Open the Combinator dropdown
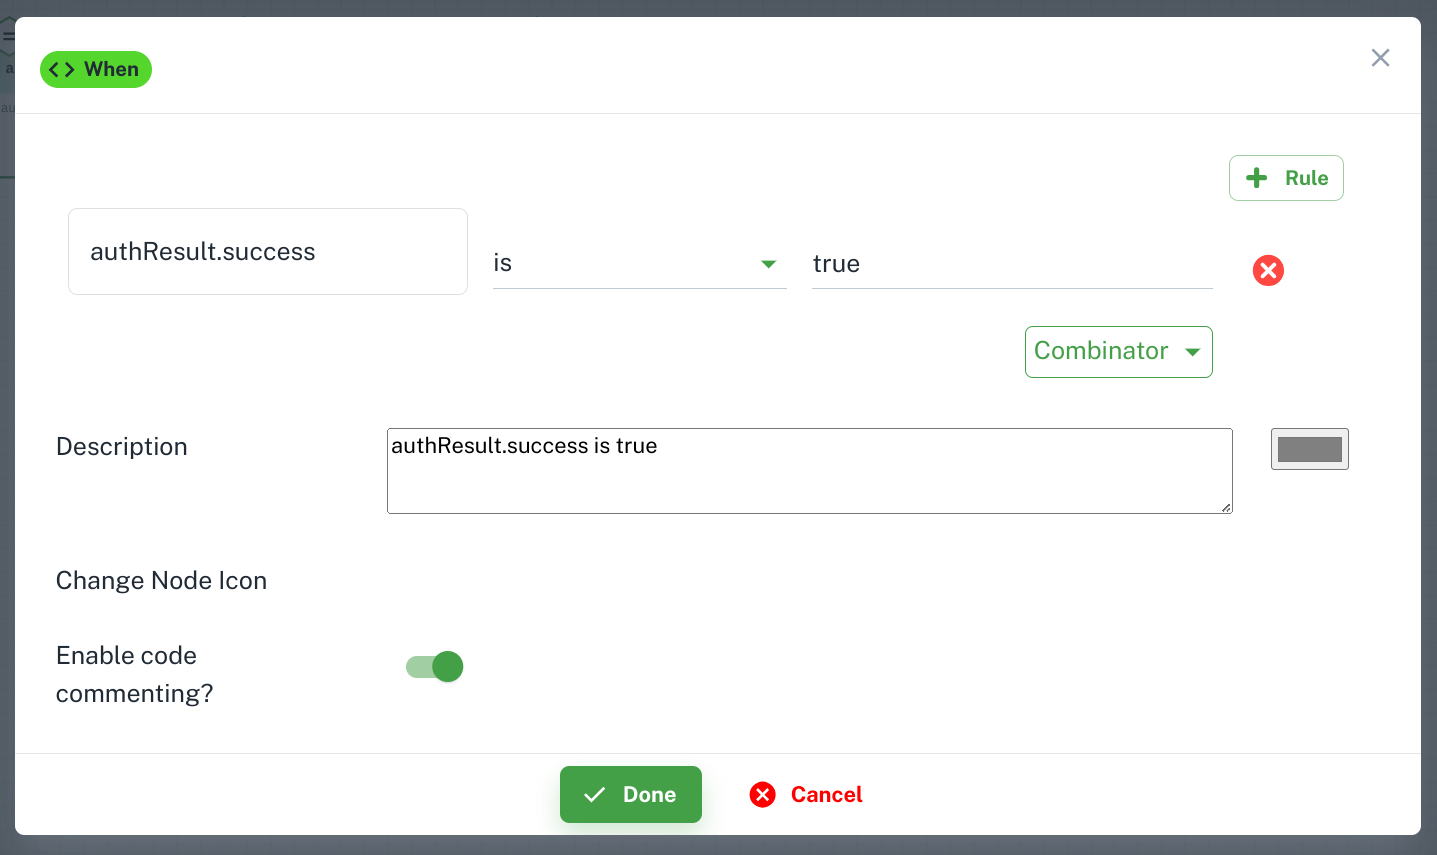 pyautogui.click(x=1118, y=351)
